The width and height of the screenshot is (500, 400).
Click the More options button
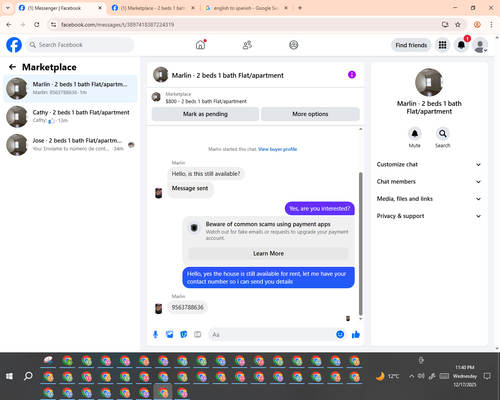(310, 114)
